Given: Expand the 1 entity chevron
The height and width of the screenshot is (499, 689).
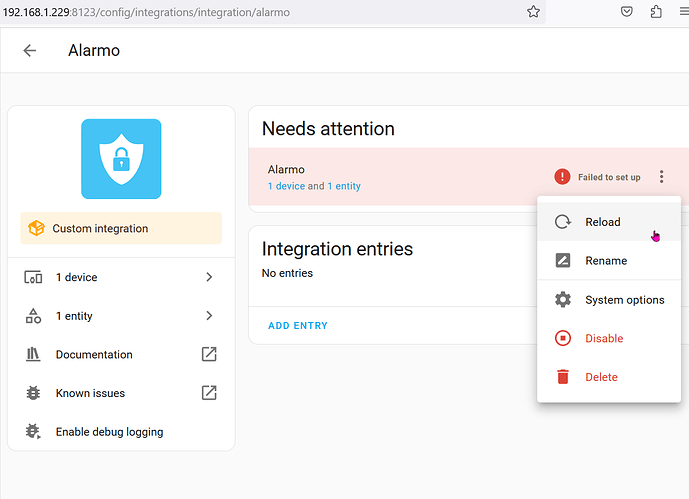Looking at the screenshot, I should tap(209, 316).
